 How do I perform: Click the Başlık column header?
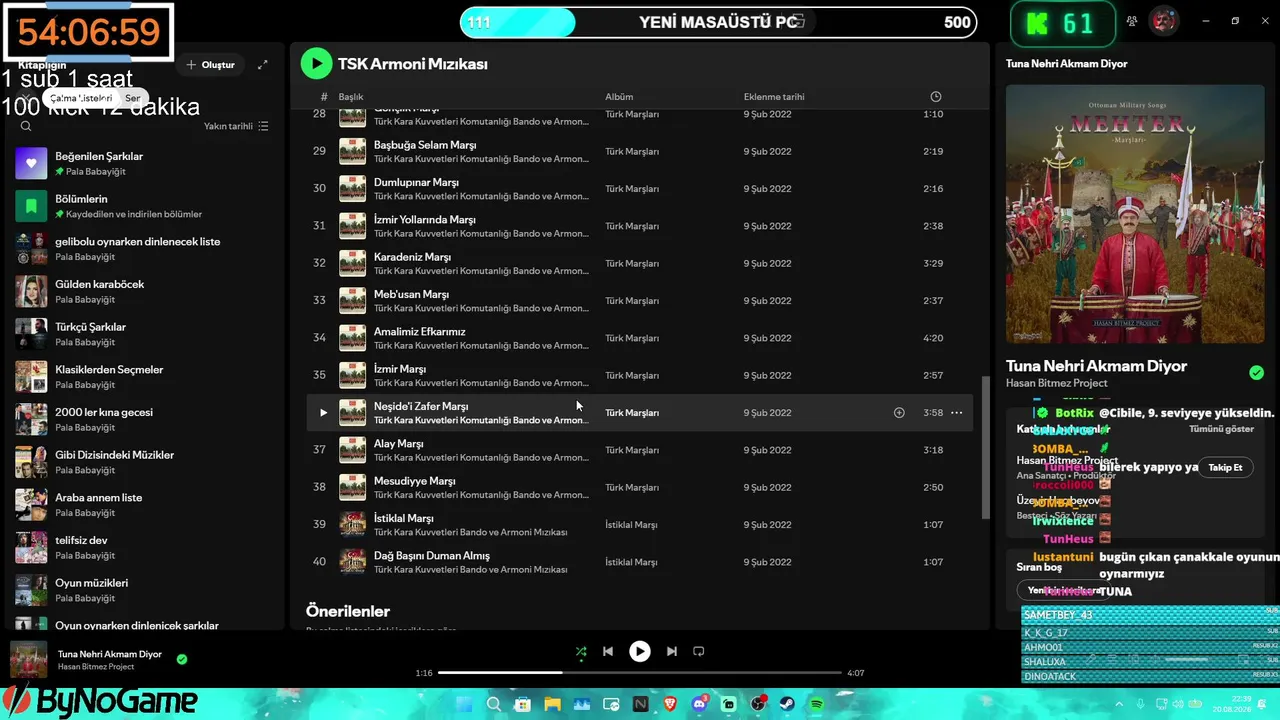[351, 97]
